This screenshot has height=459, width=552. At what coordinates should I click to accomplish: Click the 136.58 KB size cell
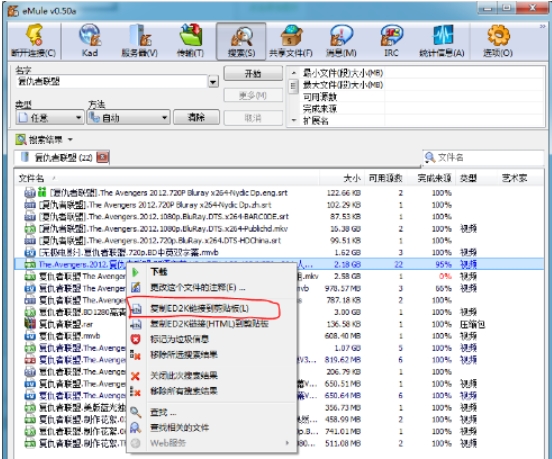coord(344,324)
